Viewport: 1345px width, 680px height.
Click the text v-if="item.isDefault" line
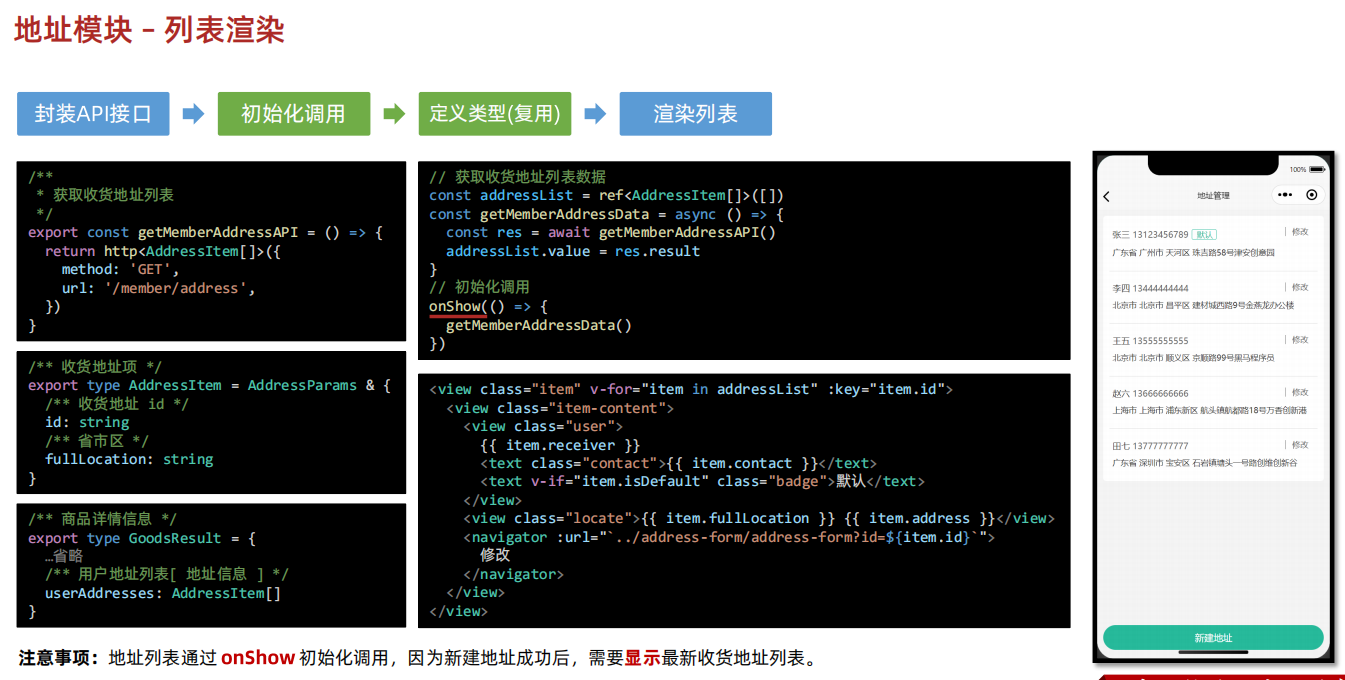pos(701,481)
